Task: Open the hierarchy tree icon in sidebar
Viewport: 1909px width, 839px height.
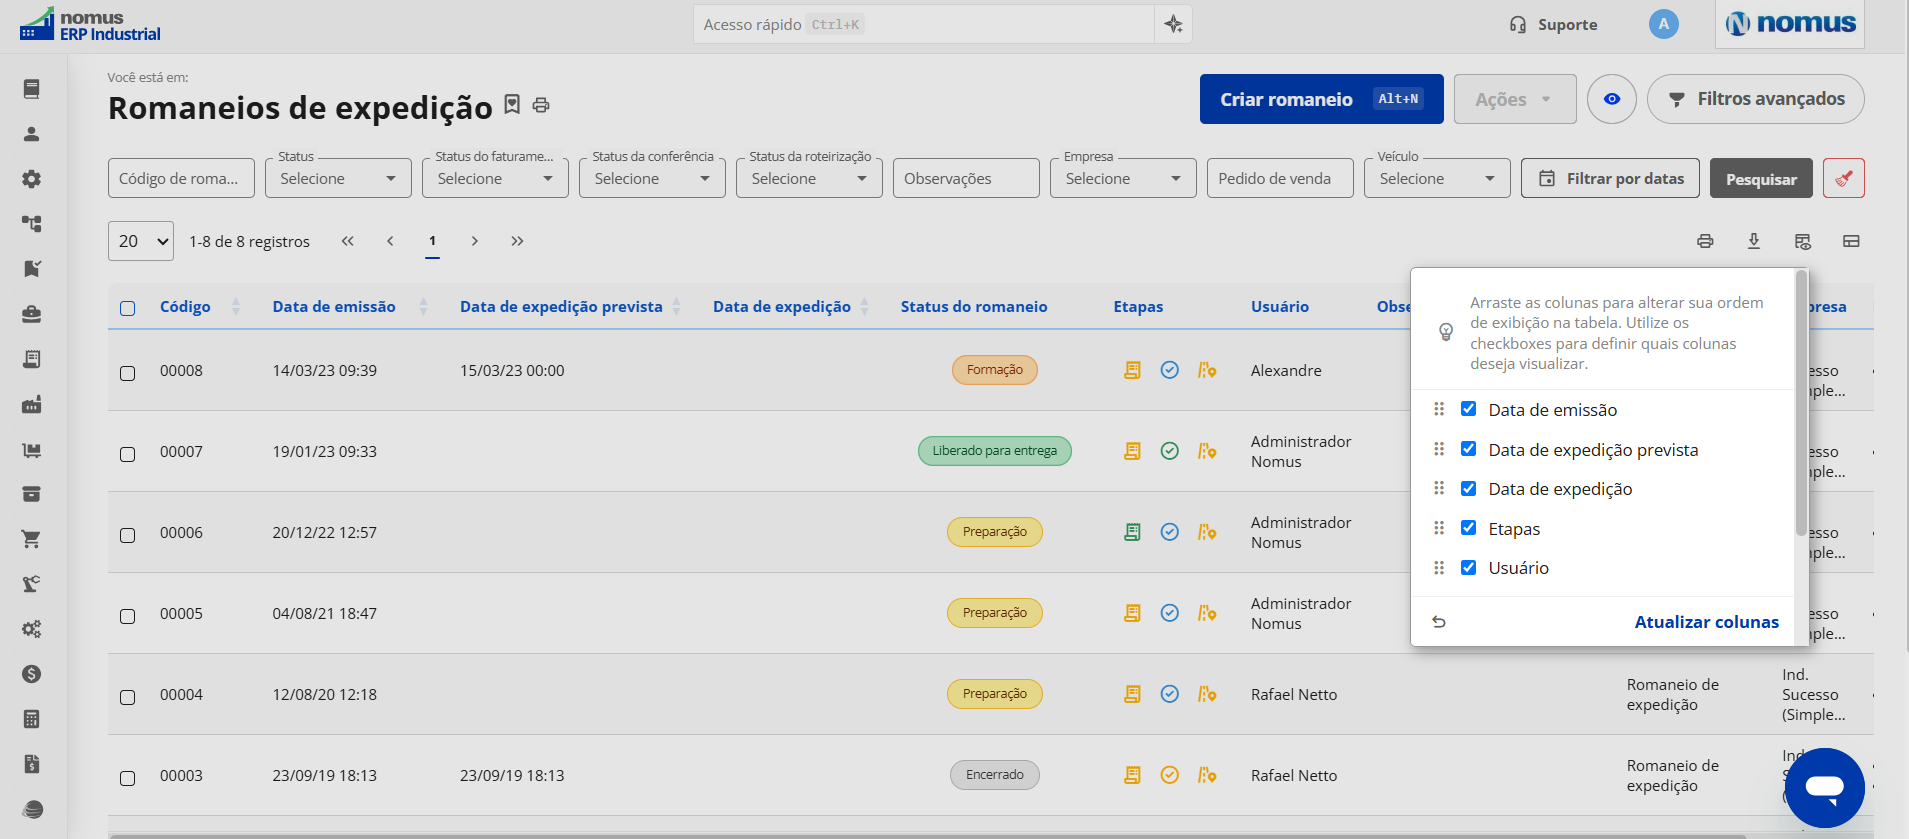Action: pyautogui.click(x=32, y=224)
